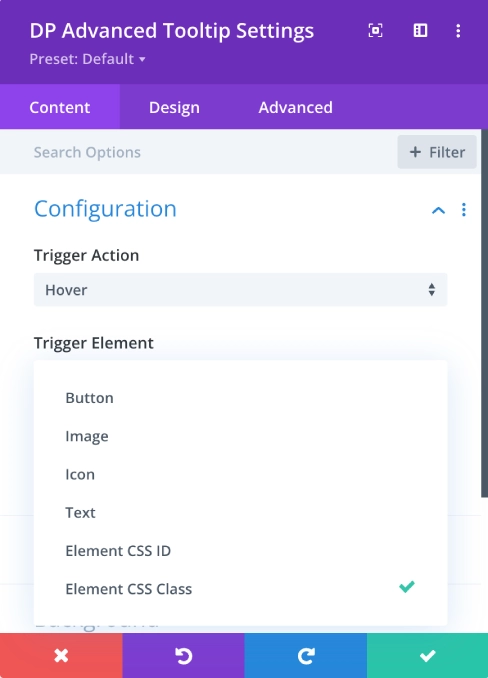Click the Filter button
Image resolution: width=488 pixels, height=678 pixels.
tap(437, 152)
